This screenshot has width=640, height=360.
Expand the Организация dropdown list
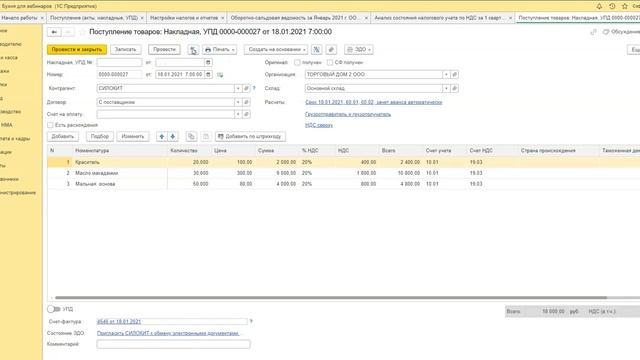pos(446,74)
